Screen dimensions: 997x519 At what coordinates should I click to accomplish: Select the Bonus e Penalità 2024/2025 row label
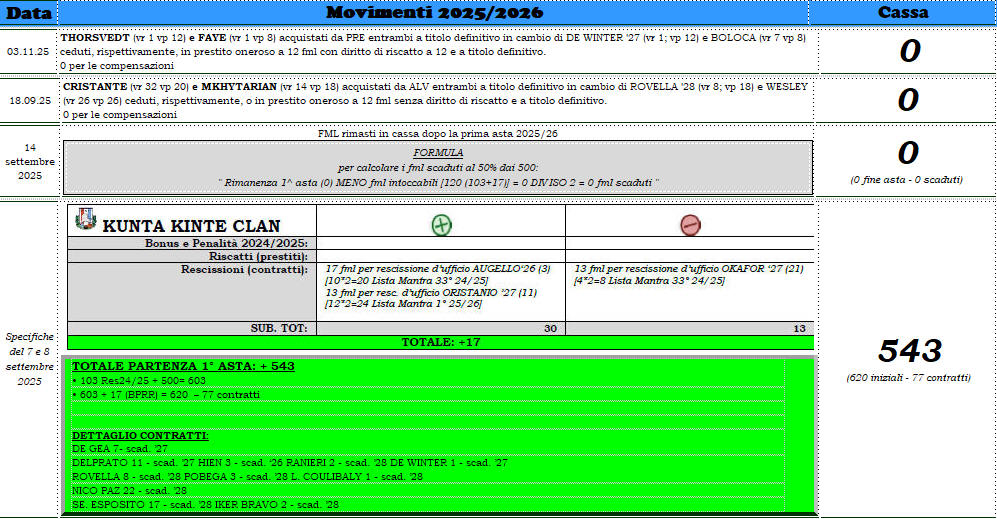pyautogui.click(x=225, y=243)
